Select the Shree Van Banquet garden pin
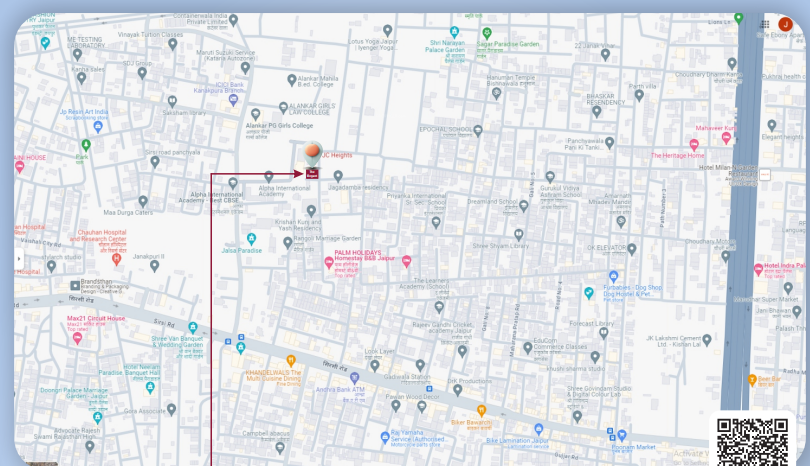The height and width of the screenshot is (466, 810). [x=193, y=327]
